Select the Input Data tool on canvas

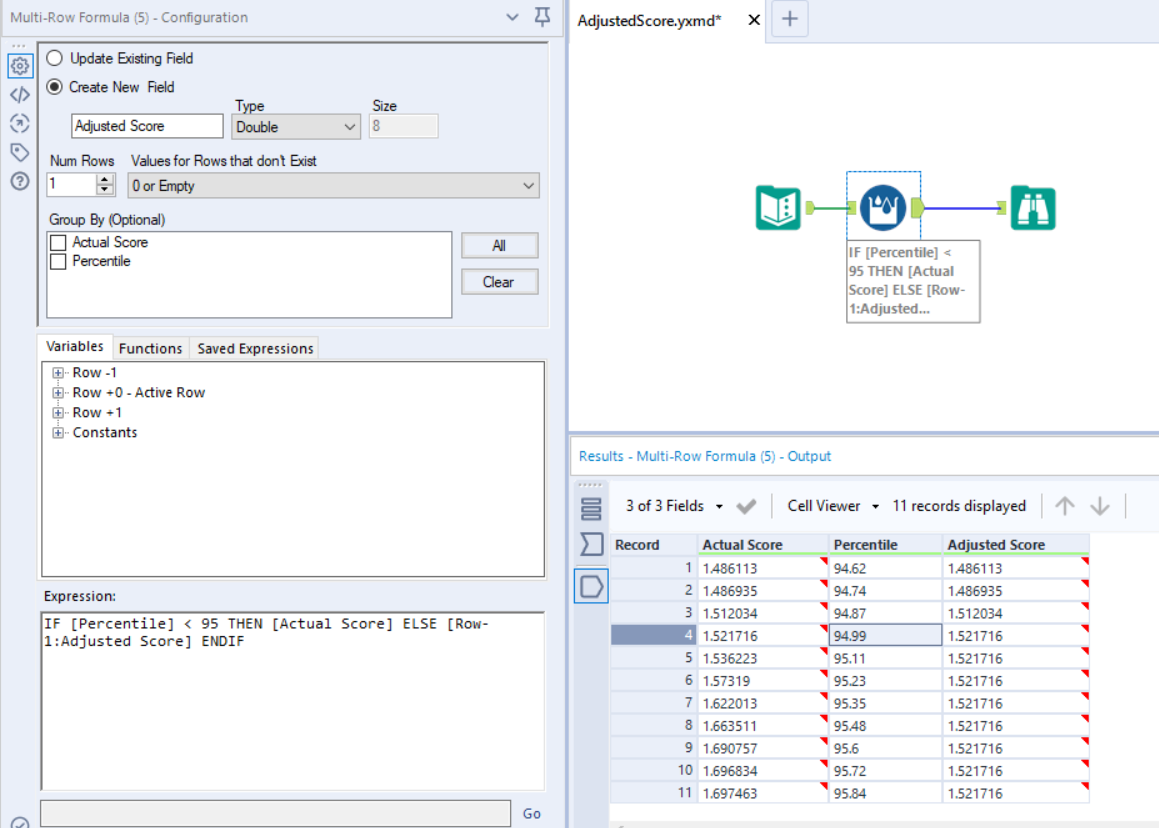click(x=778, y=207)
